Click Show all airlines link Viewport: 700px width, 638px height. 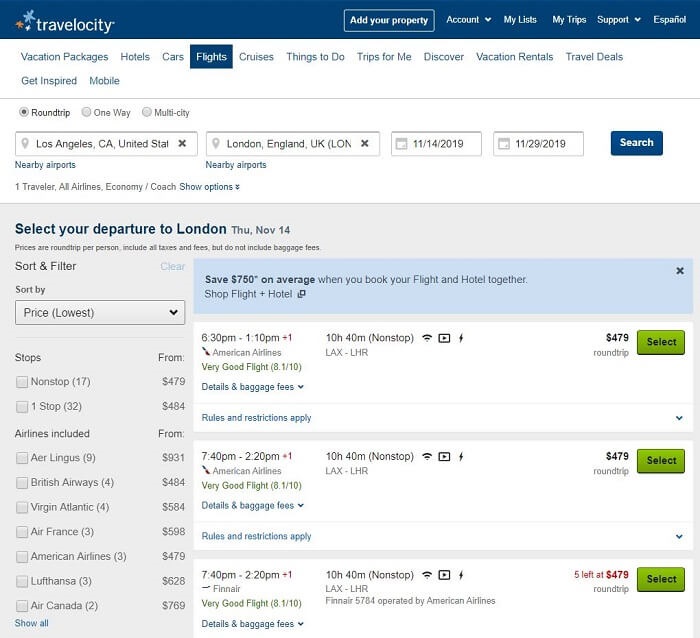click(x=31, y=623)
